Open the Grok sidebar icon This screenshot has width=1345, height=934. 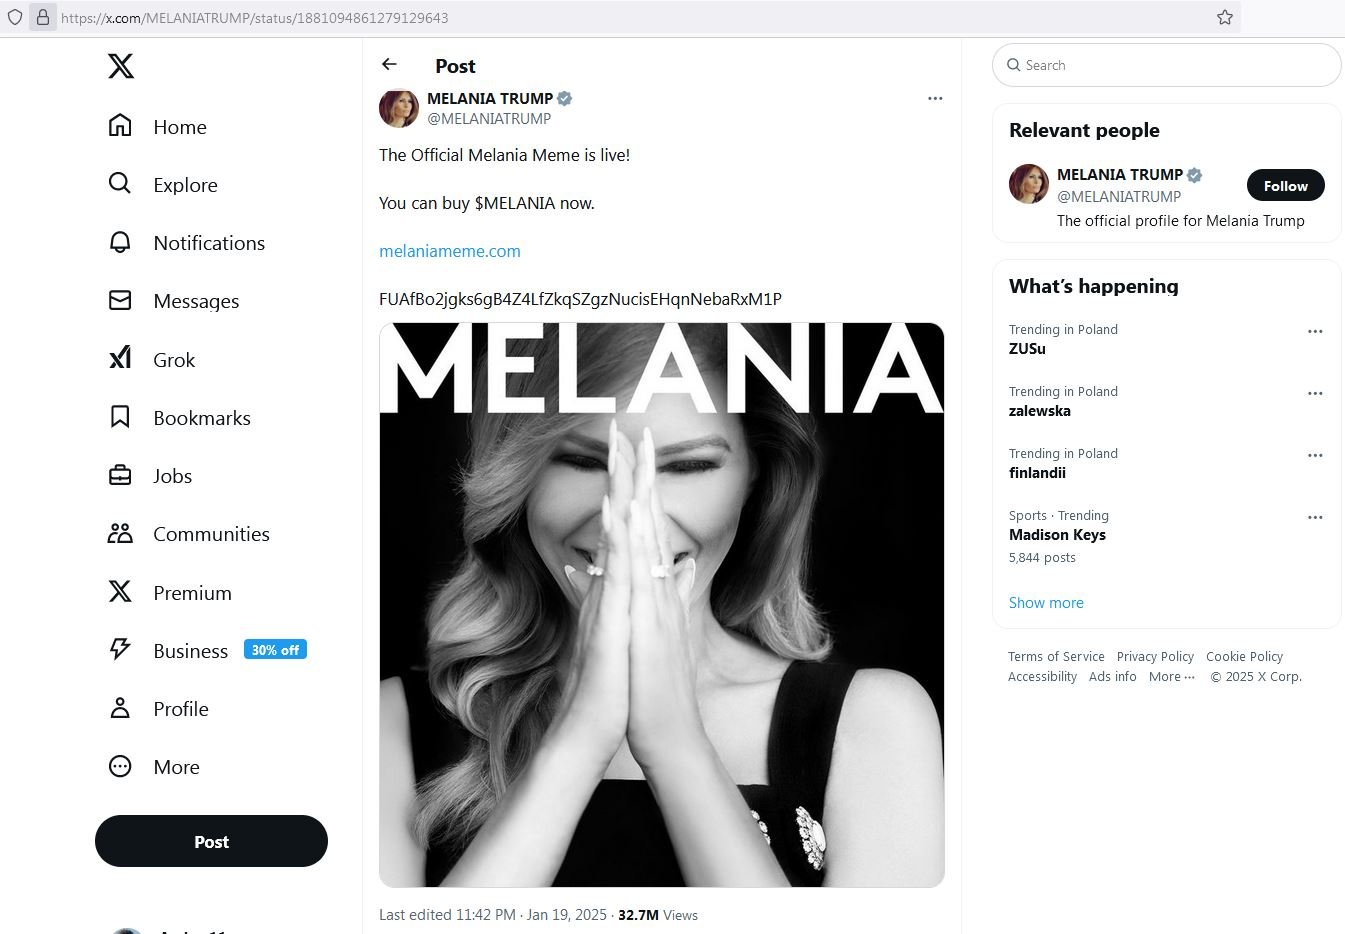click(120, 359)
